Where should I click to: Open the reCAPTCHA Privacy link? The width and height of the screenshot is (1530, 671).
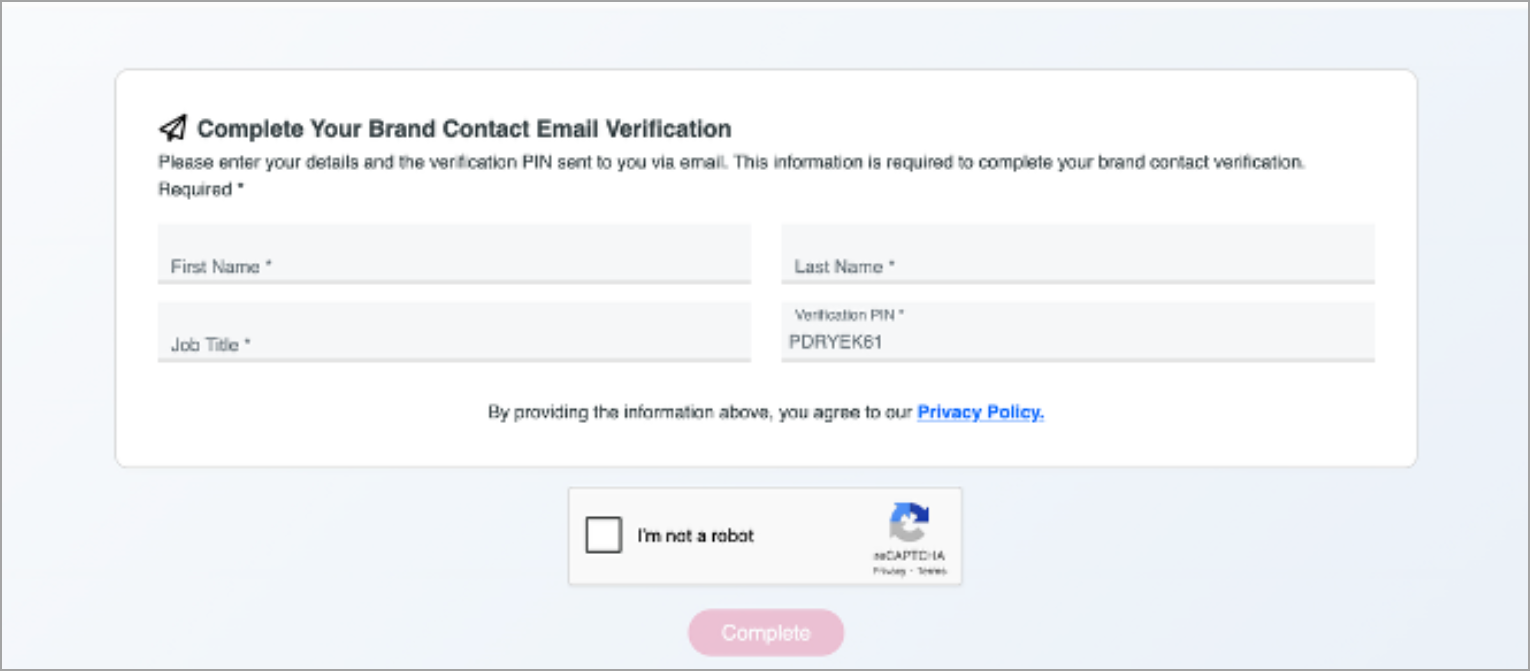click(888, 570)
